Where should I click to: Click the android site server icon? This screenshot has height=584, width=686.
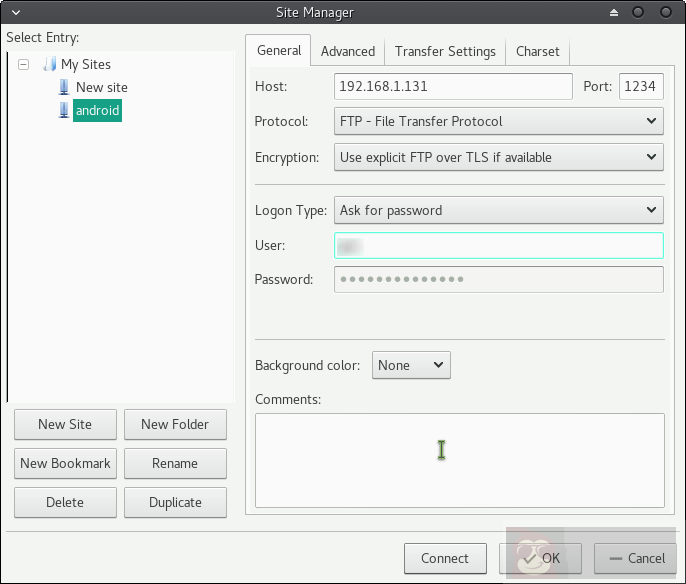[x=64, y=111]
